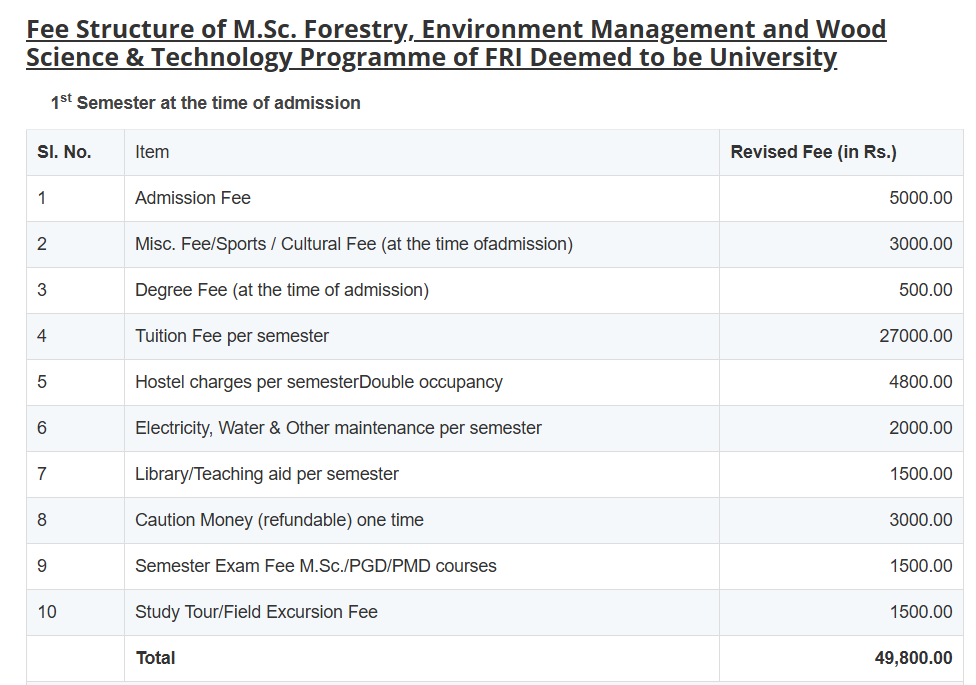
Task: Click the Semester Exam Fee M.Sc./PGD/PMD row
Action: tap(315, 566)
